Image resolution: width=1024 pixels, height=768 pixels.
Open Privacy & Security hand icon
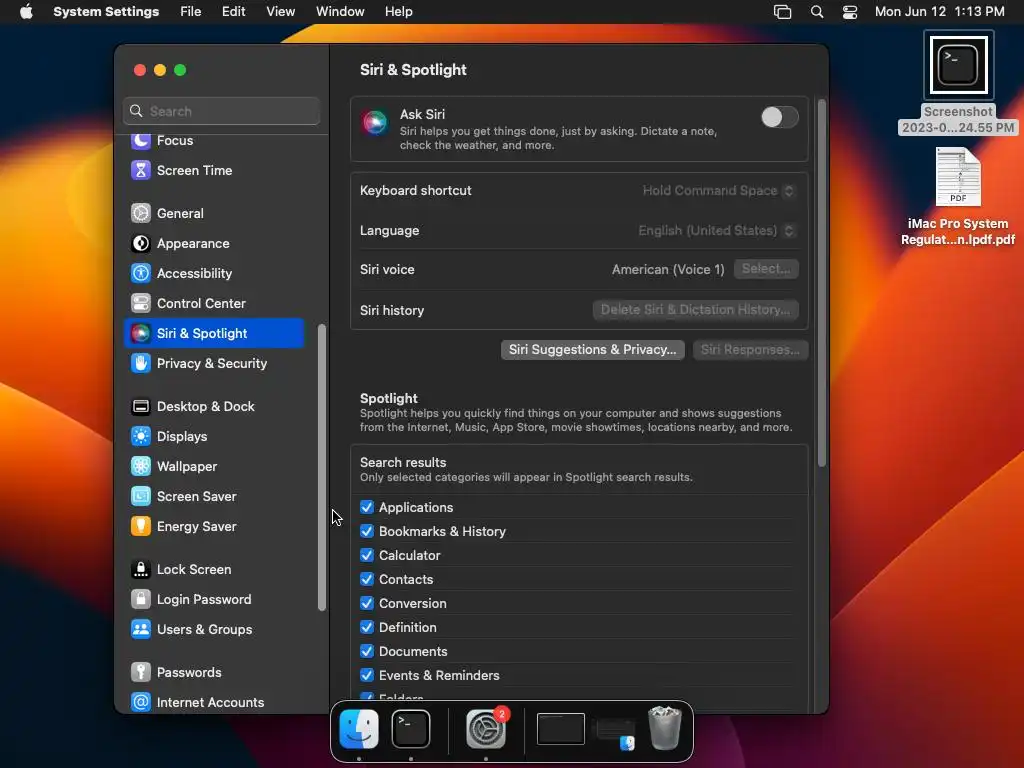pyautogui.click(x=140, y=364)
